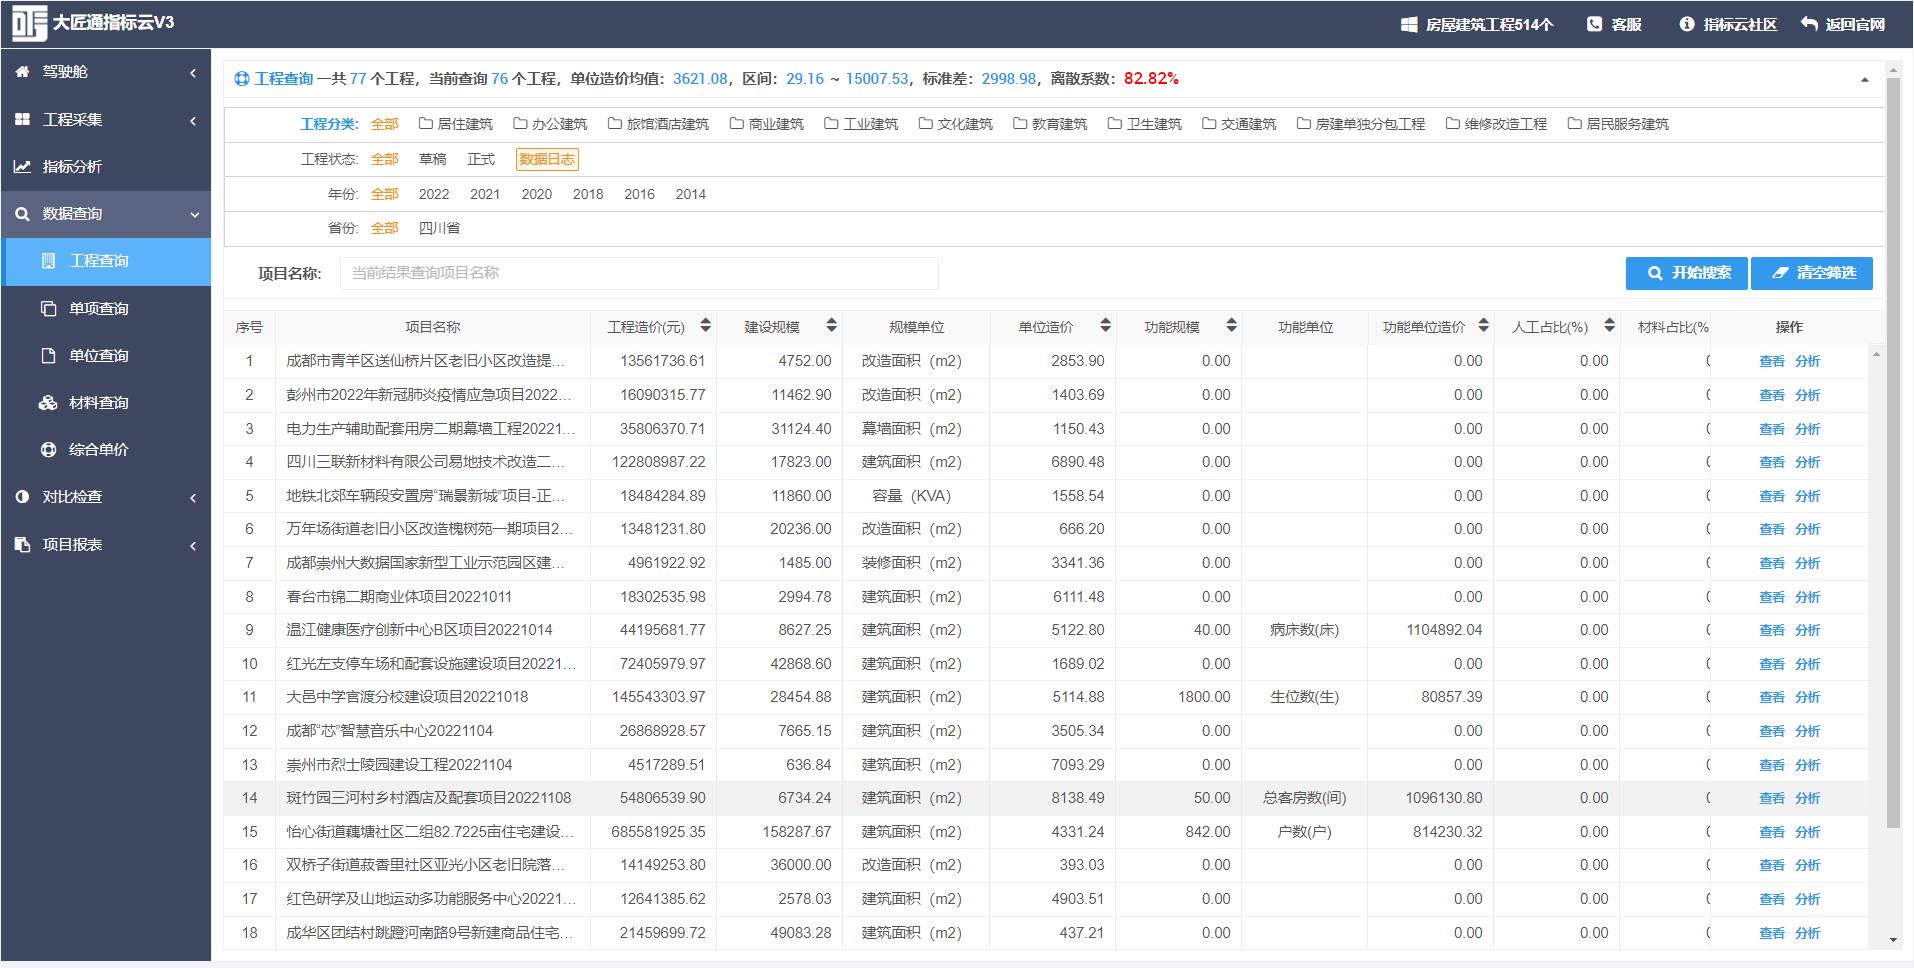Click 查看 for row 14 斑竹园三河村
The image size is (1914, 968).
1771,798
